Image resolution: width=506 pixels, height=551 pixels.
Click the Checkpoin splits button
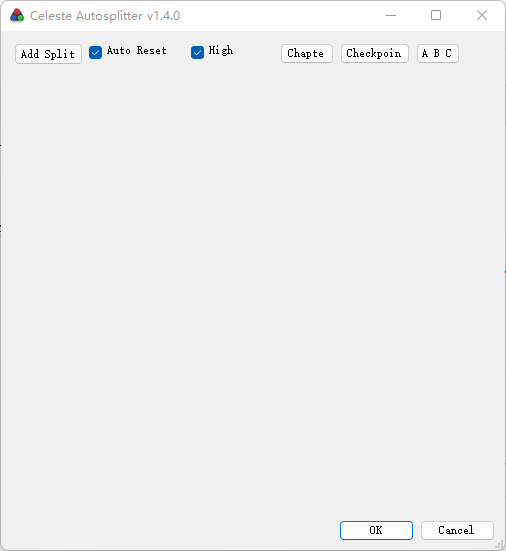(x=375, y=53)
